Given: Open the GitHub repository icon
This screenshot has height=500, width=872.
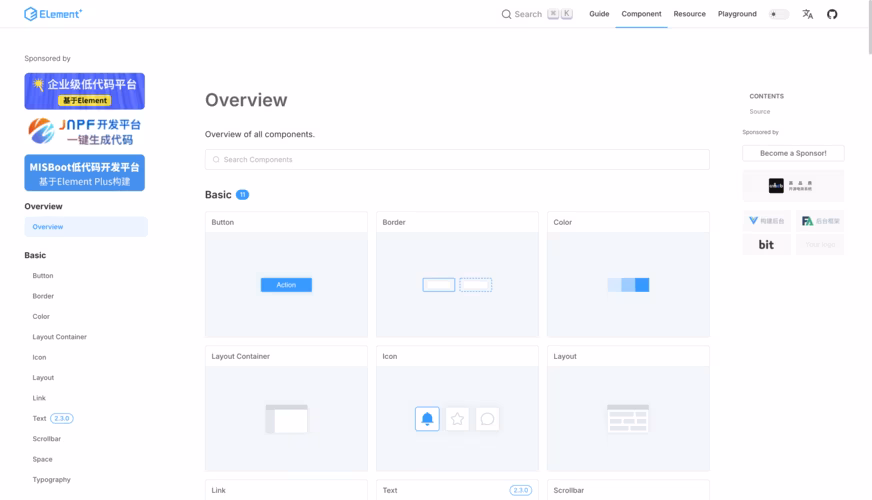Looking at the screenshot, I should click(x=832, y=14).
